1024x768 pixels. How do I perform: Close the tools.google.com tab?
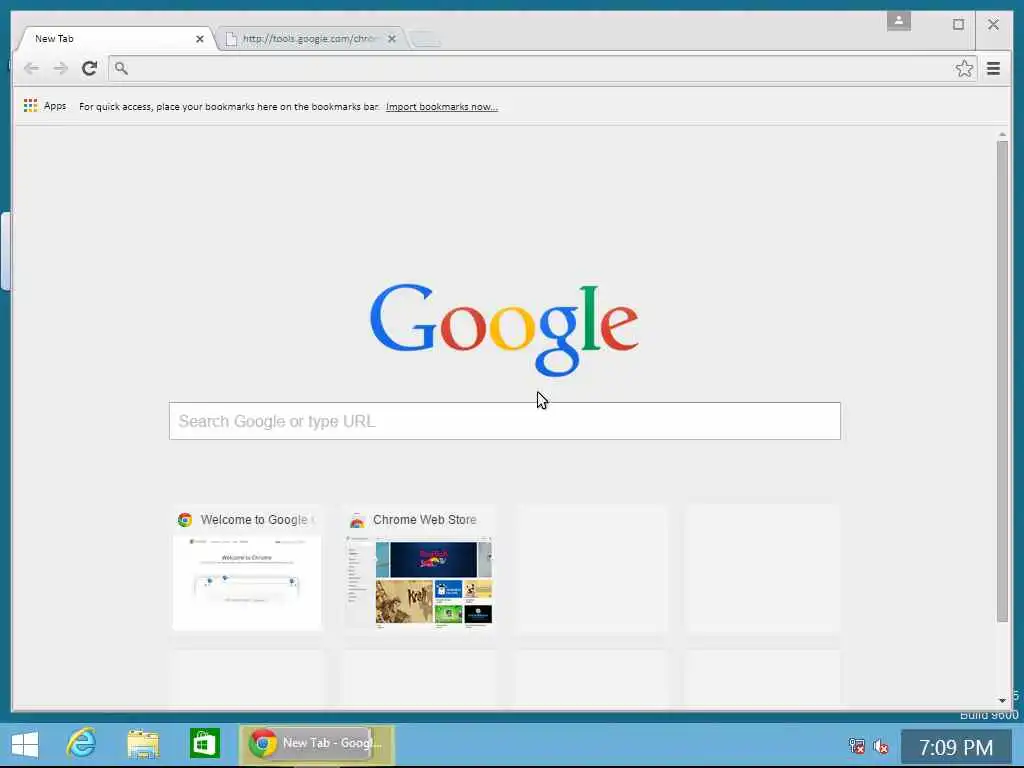(x=392, y=39)
